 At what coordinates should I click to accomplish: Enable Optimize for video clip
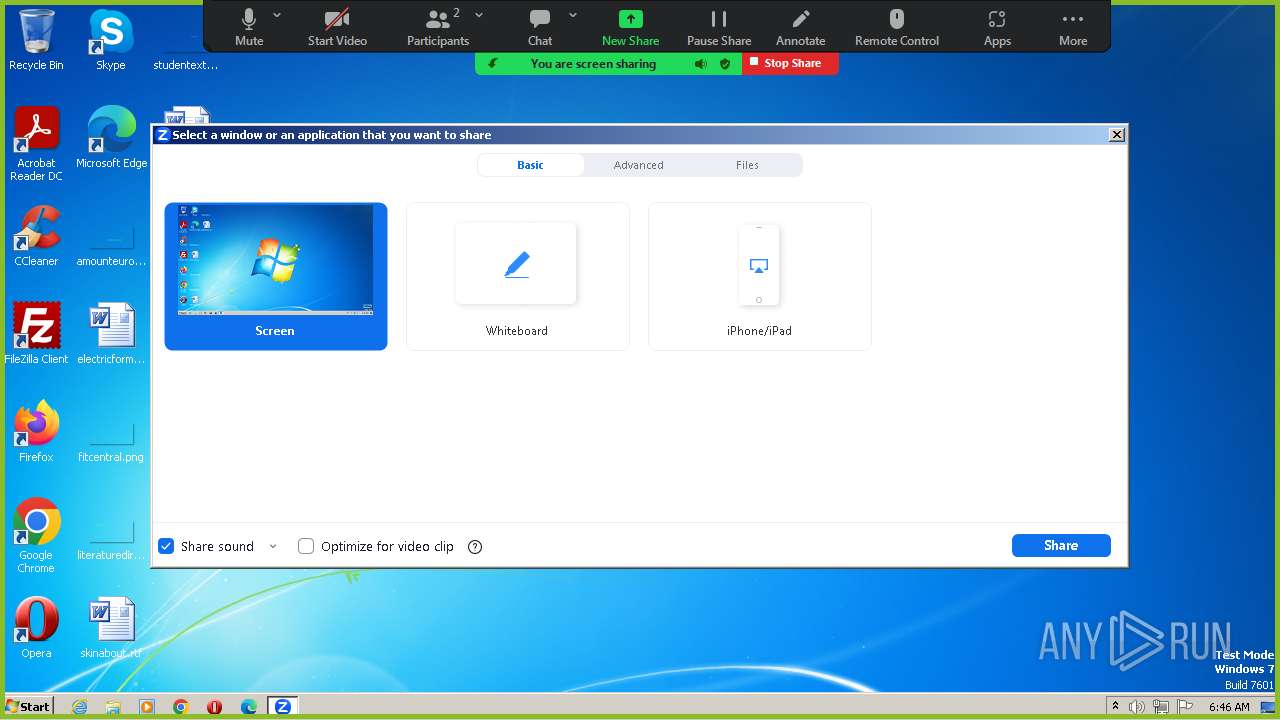pyautogui.click(x=306, y=546)
